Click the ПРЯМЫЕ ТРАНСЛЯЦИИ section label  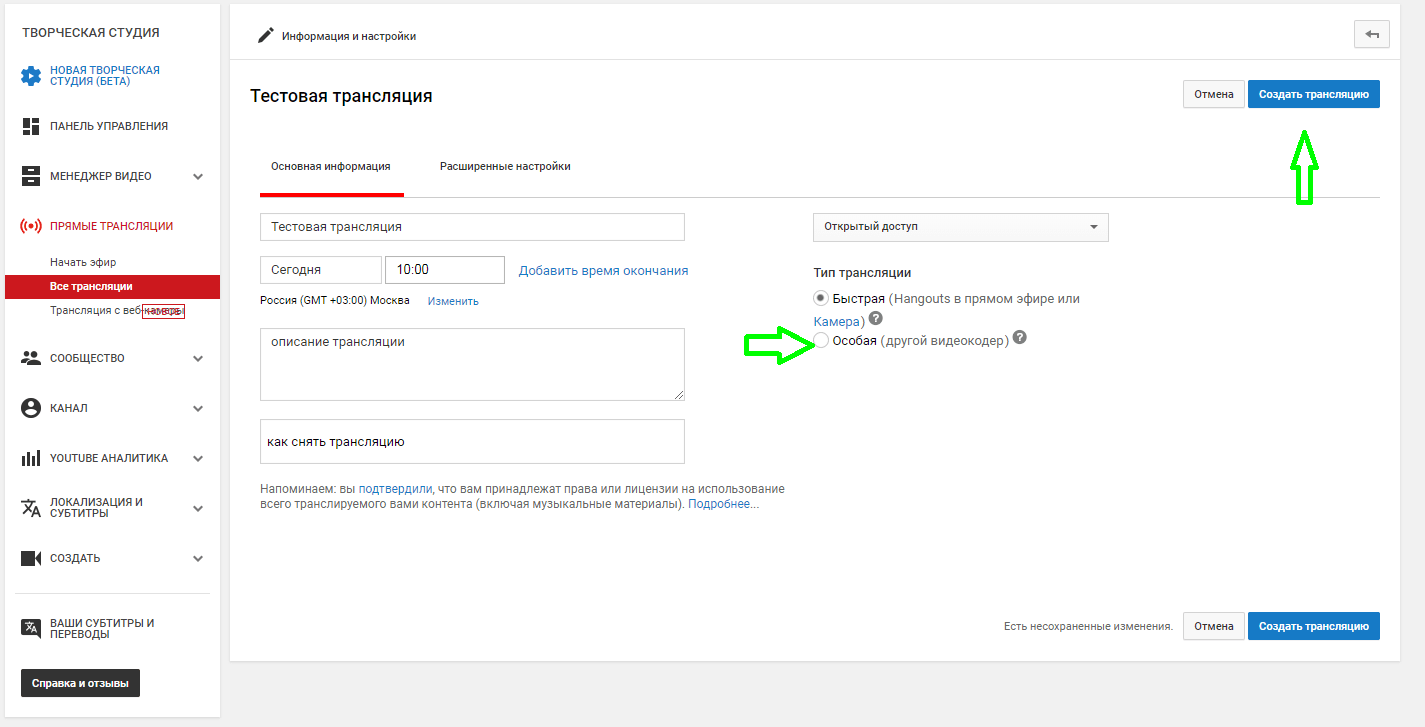pos(111,226)
